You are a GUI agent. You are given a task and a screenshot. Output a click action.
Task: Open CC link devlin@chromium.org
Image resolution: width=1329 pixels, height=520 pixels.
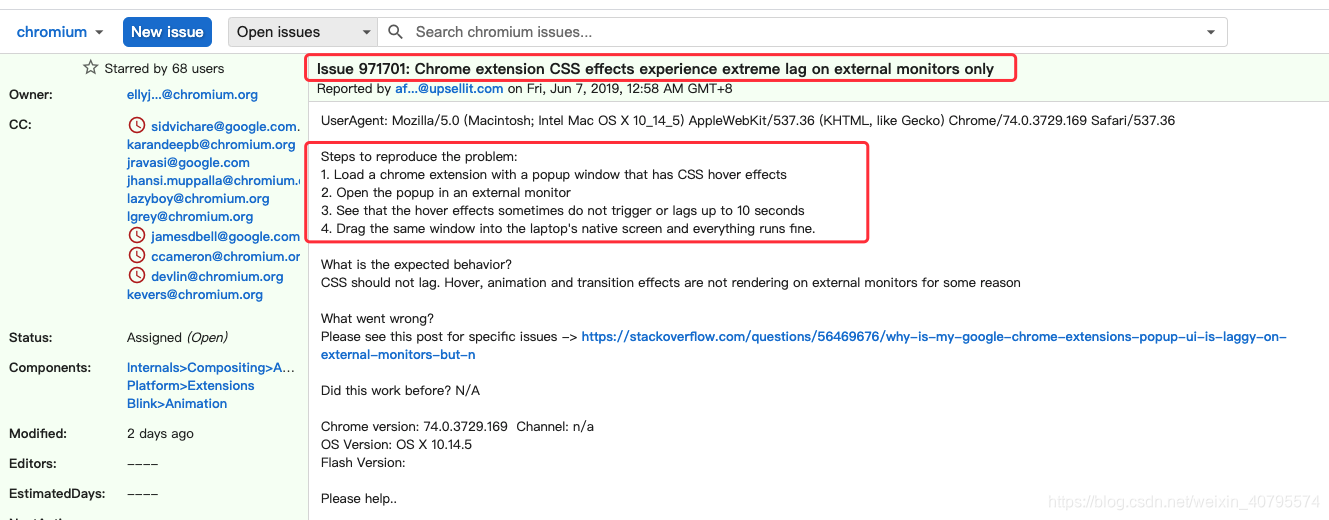[x=217, y=276]
